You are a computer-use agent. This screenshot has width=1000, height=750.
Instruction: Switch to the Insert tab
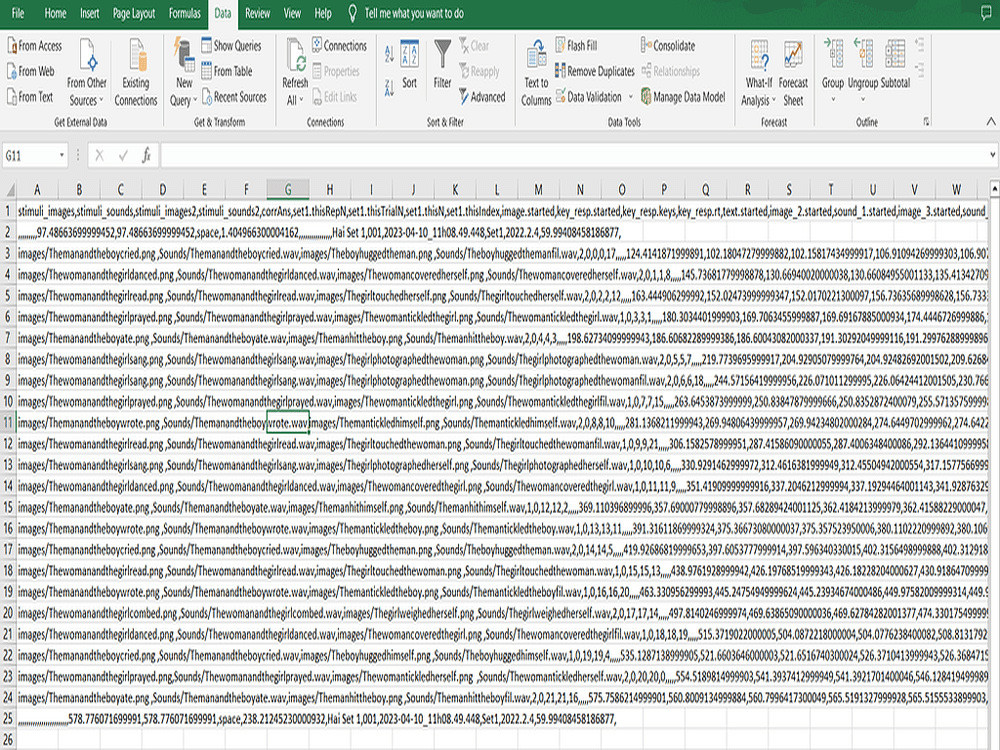click(x=89, y=13)
